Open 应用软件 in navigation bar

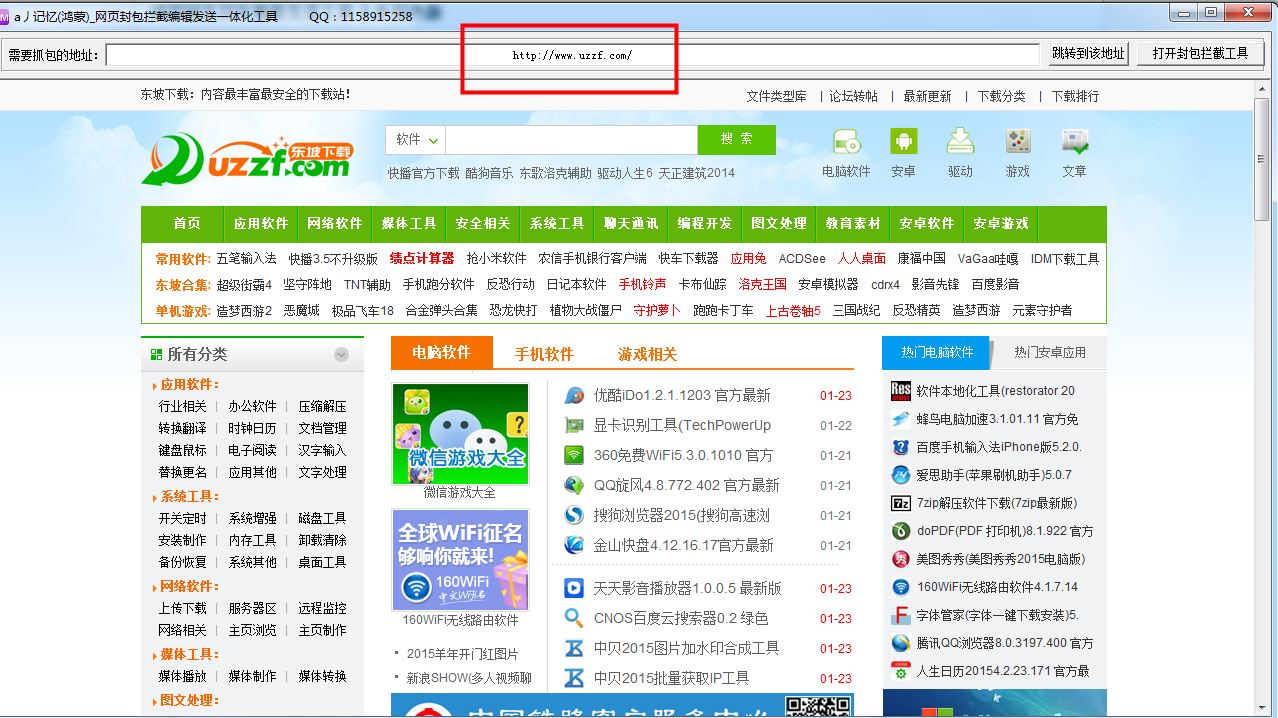pyautogui.click(x=261, y=223)
